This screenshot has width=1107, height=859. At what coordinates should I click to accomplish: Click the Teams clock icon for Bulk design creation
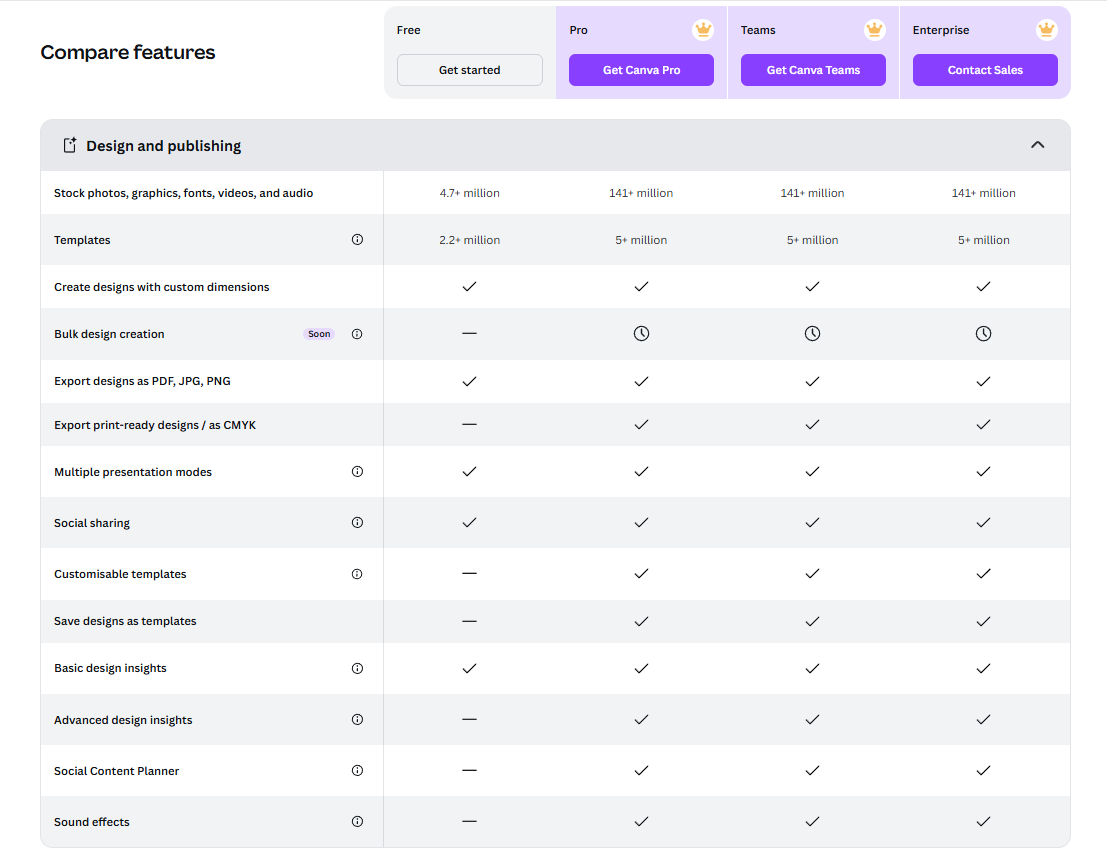tap(813, 333)
